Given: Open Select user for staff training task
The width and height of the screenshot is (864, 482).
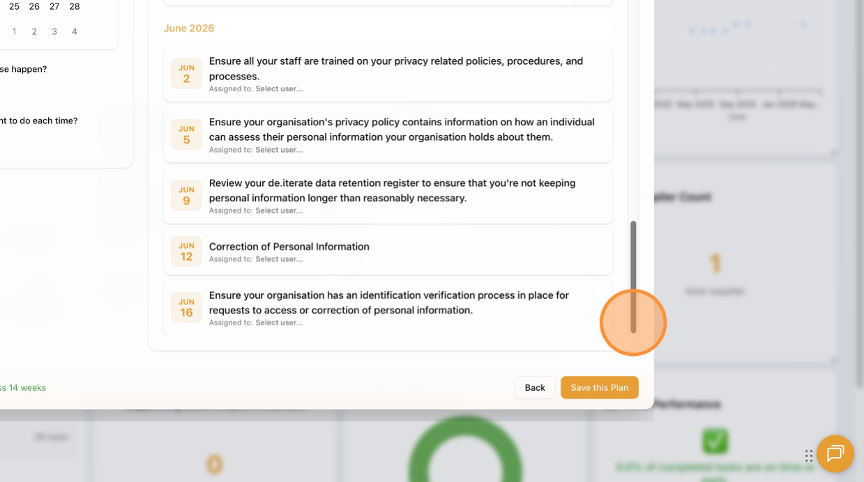Looking at the screenshot, I should point(279,88).
